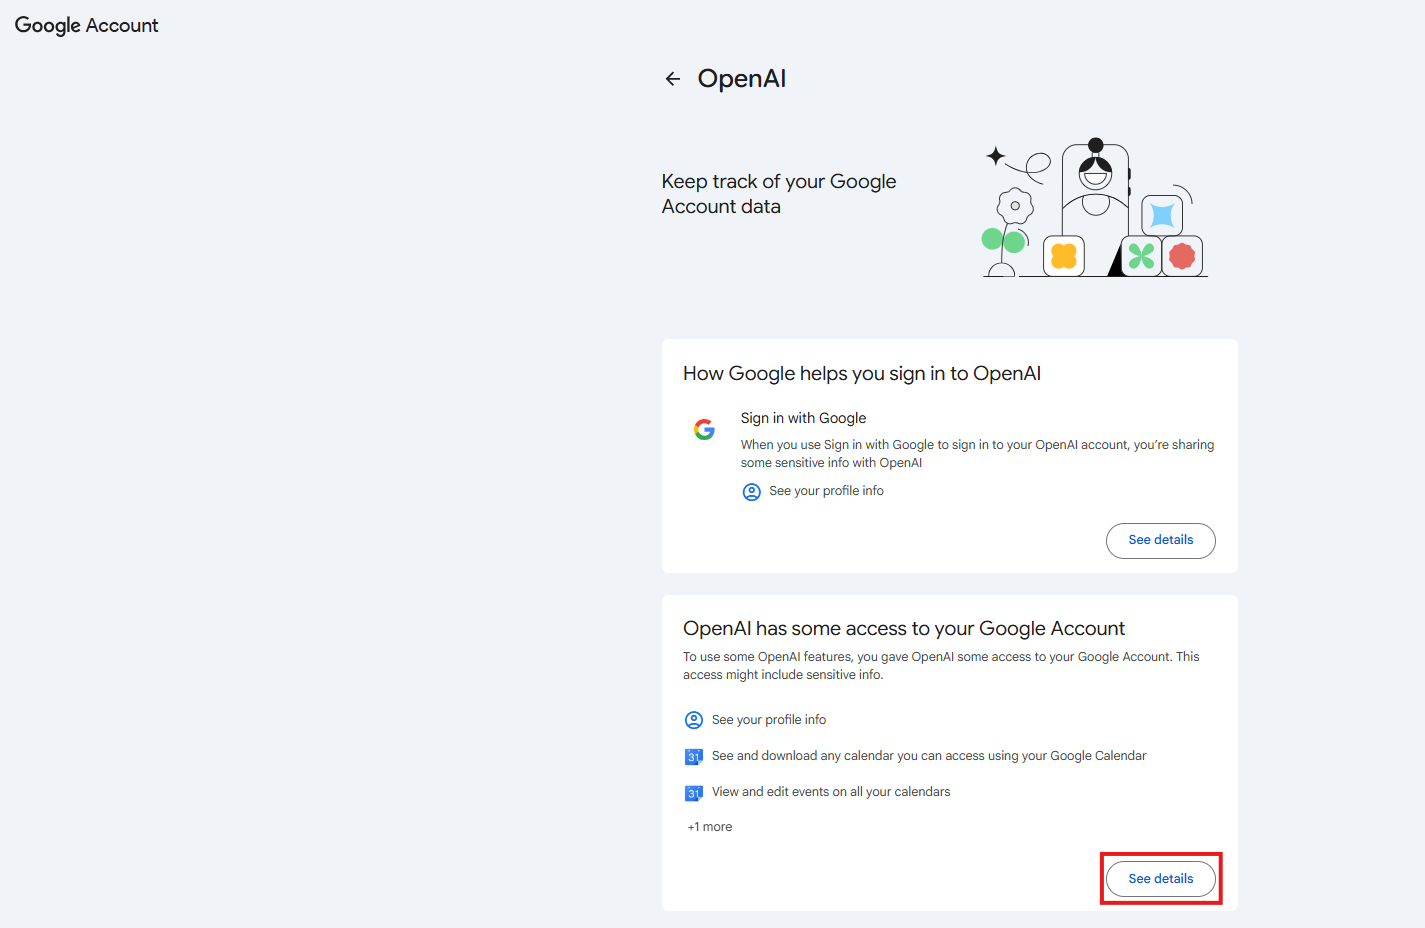Click 'How Google helps you sign in to OpenAI' heading
The height and width of the screenshot is (928, 1425).
tap(862, 373)
